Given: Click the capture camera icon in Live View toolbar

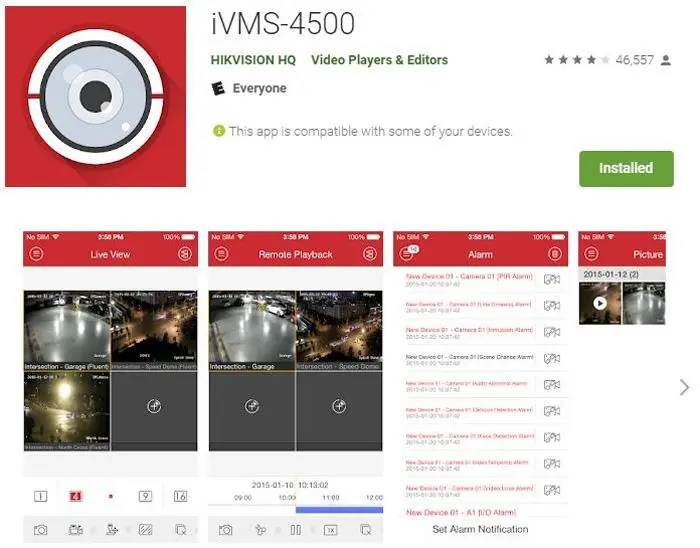Looking at the screenshot, I should tap(41, 530).
